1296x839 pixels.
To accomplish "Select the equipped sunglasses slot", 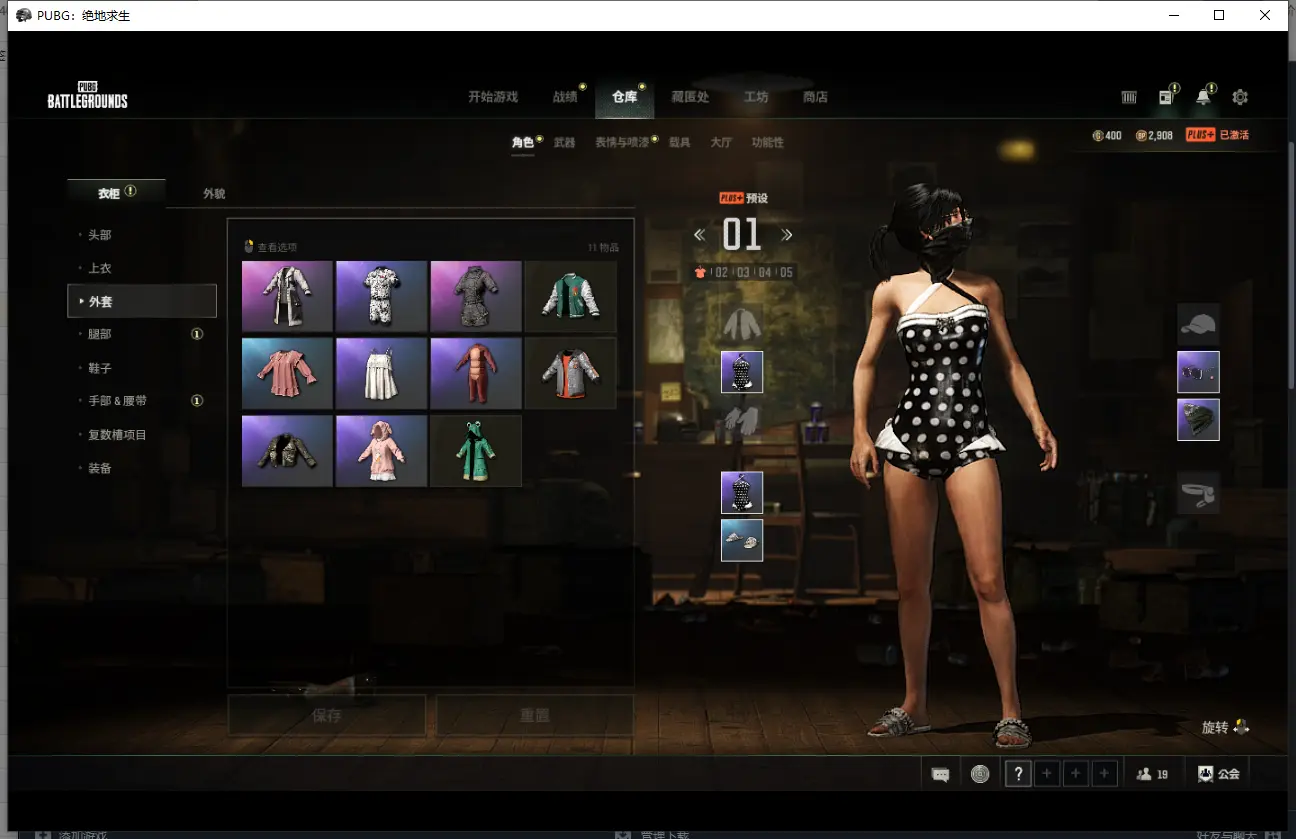I will point(1198,372).
